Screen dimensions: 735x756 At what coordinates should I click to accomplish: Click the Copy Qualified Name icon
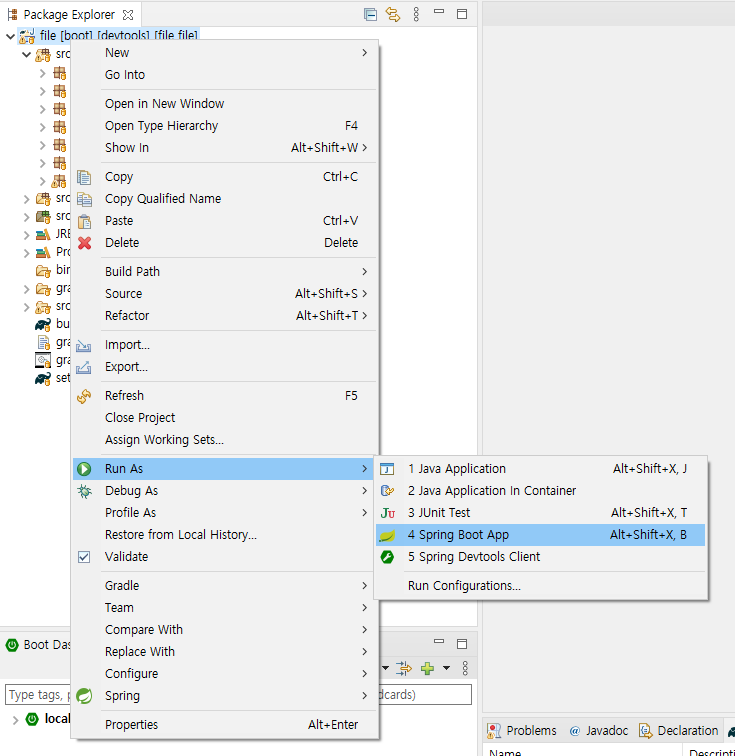[x=84, y=199]
